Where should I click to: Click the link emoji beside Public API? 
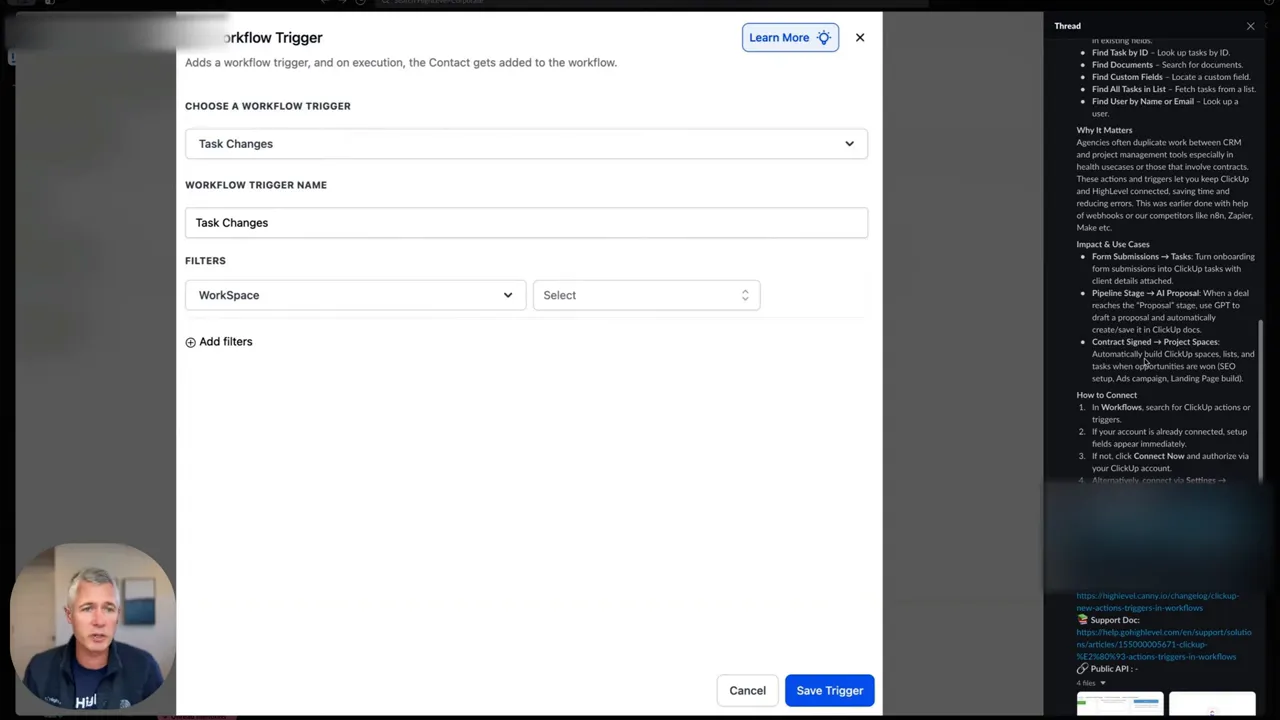(x=1082, y=669)
